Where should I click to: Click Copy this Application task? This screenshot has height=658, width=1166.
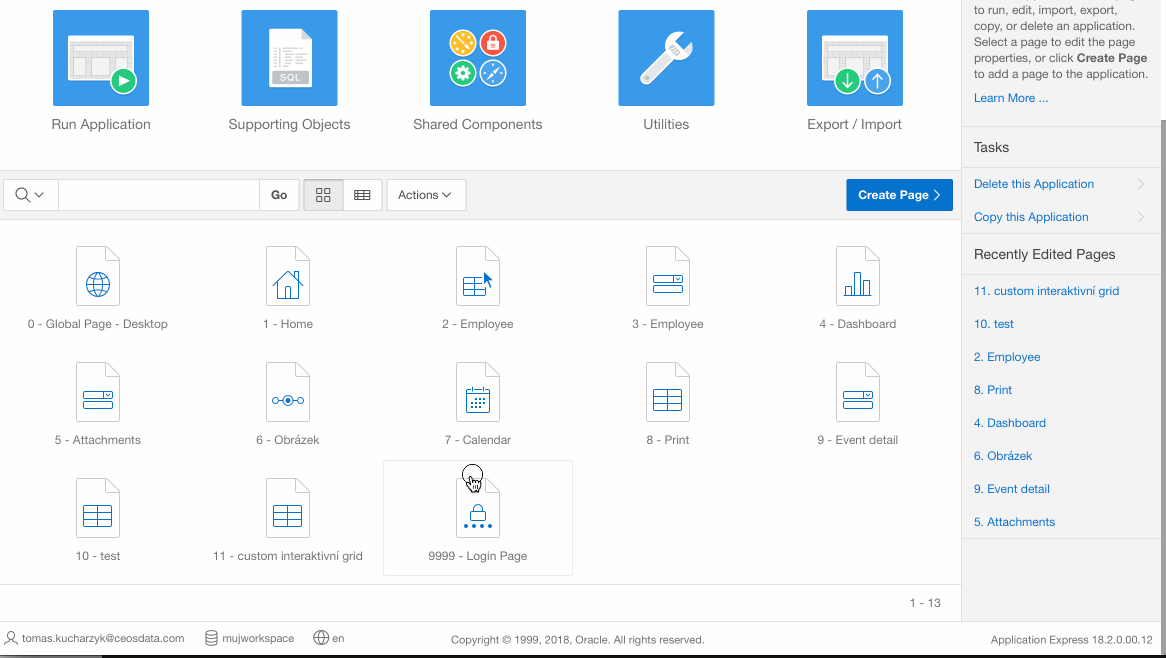pyautogui.click(x=1030, y=217)
